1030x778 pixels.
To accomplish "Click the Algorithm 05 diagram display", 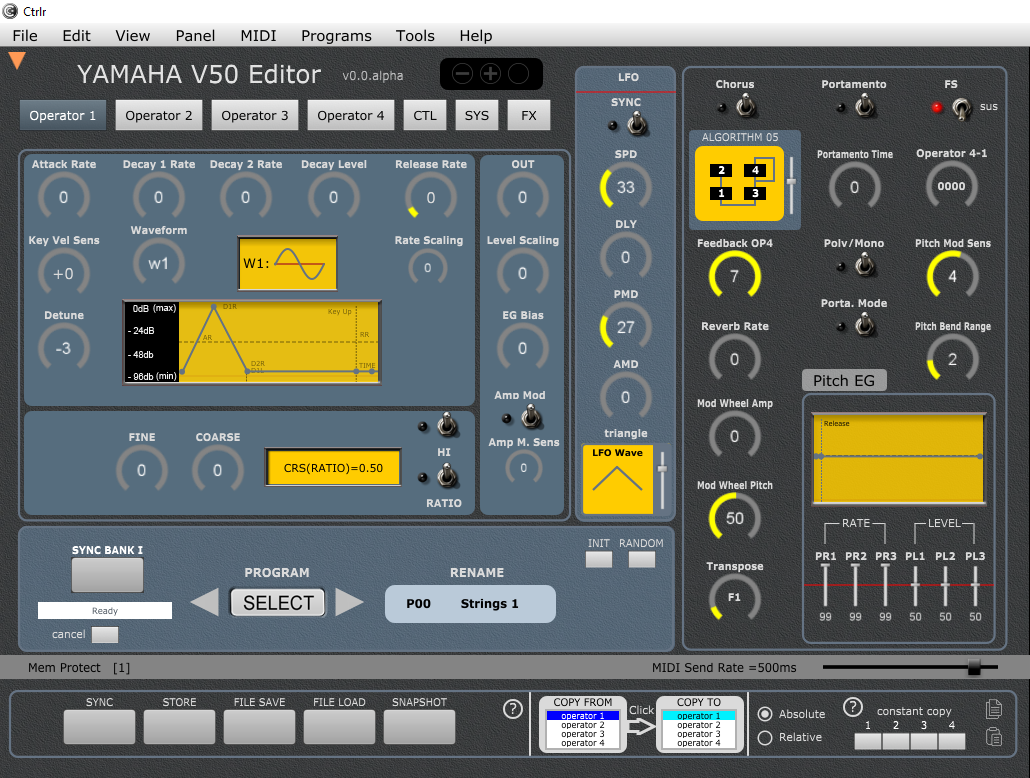I will pyautogui.click(x=738, y=182).
